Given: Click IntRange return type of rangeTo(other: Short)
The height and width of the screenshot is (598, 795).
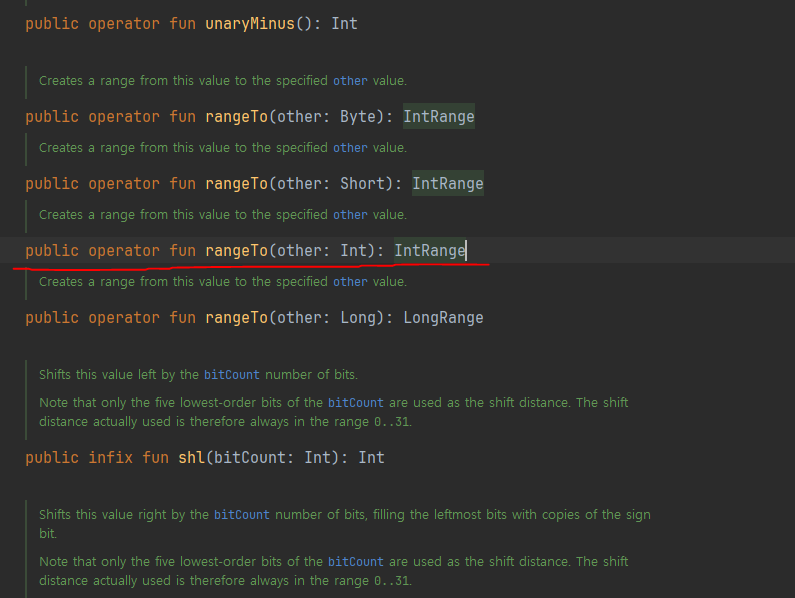Looking at the screenshot, I should tap(448, 184).
